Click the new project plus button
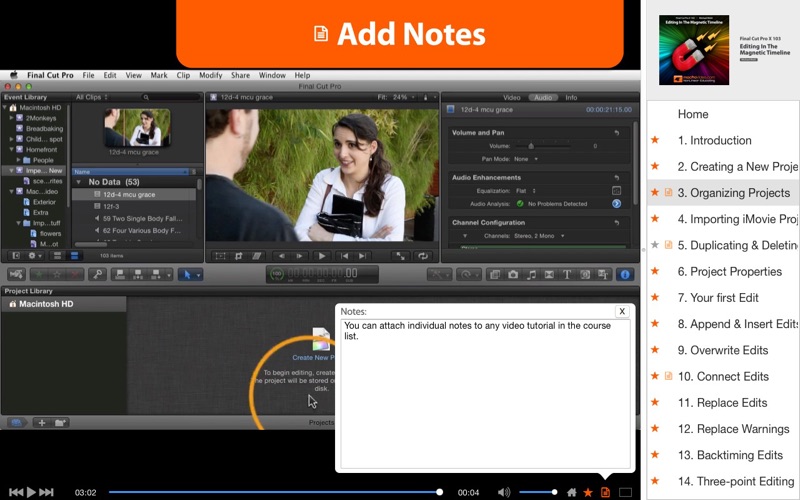The image size is (800, 500). pyautogui.click(x=42, y=422)
